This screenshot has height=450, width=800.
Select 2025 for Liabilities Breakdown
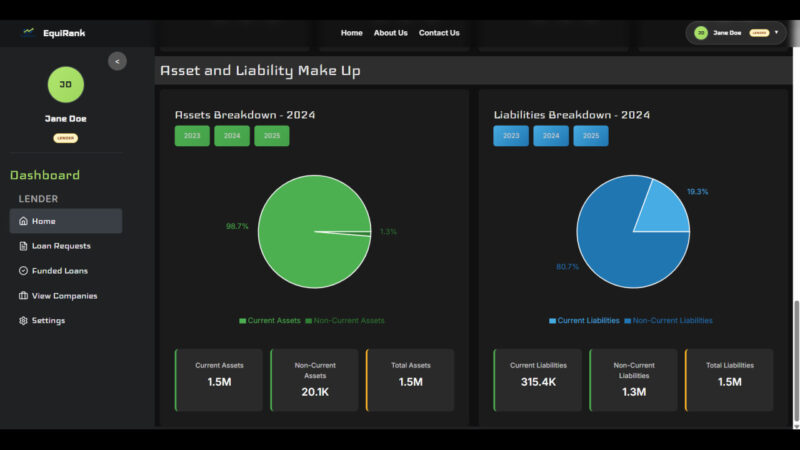(590, 136)
